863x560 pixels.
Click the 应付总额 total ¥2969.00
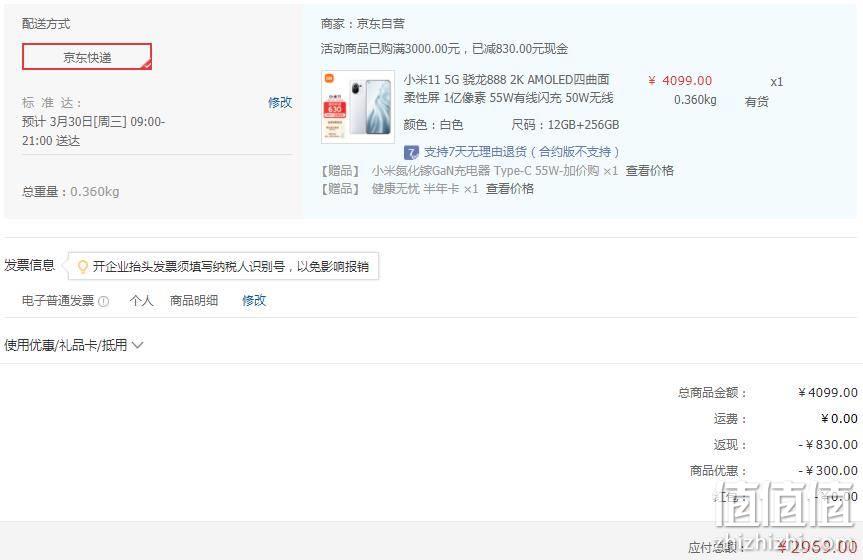817,547
